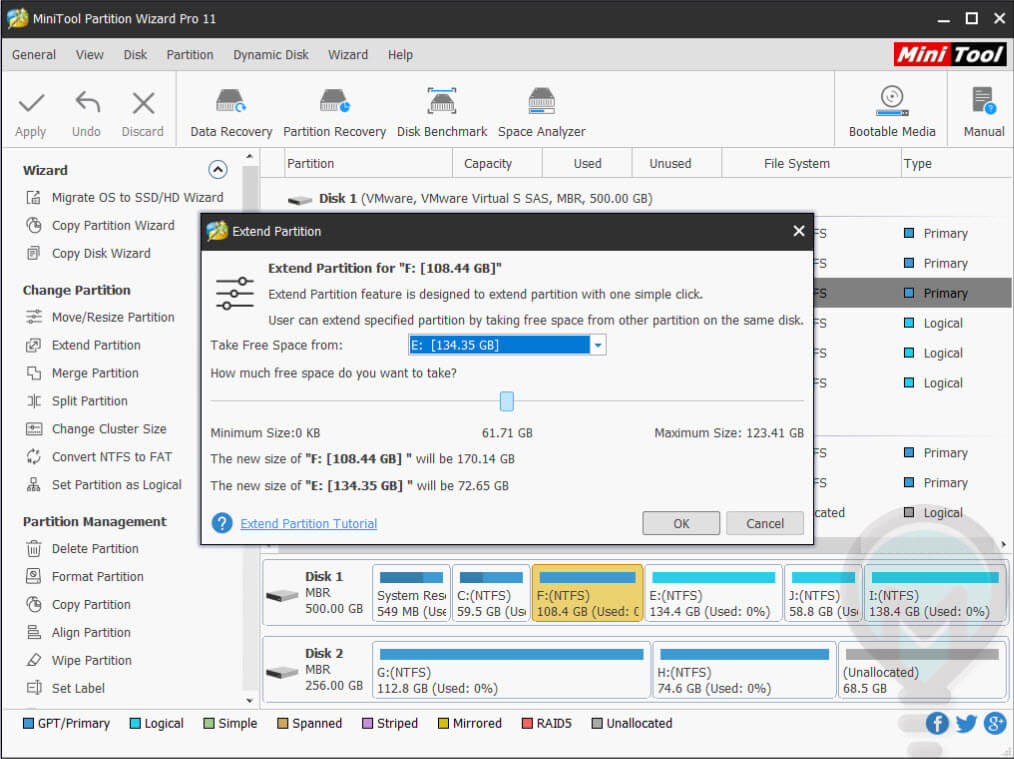1014x759 pixels.
Task: Select Set Label action
Action: tap(65, 688)
